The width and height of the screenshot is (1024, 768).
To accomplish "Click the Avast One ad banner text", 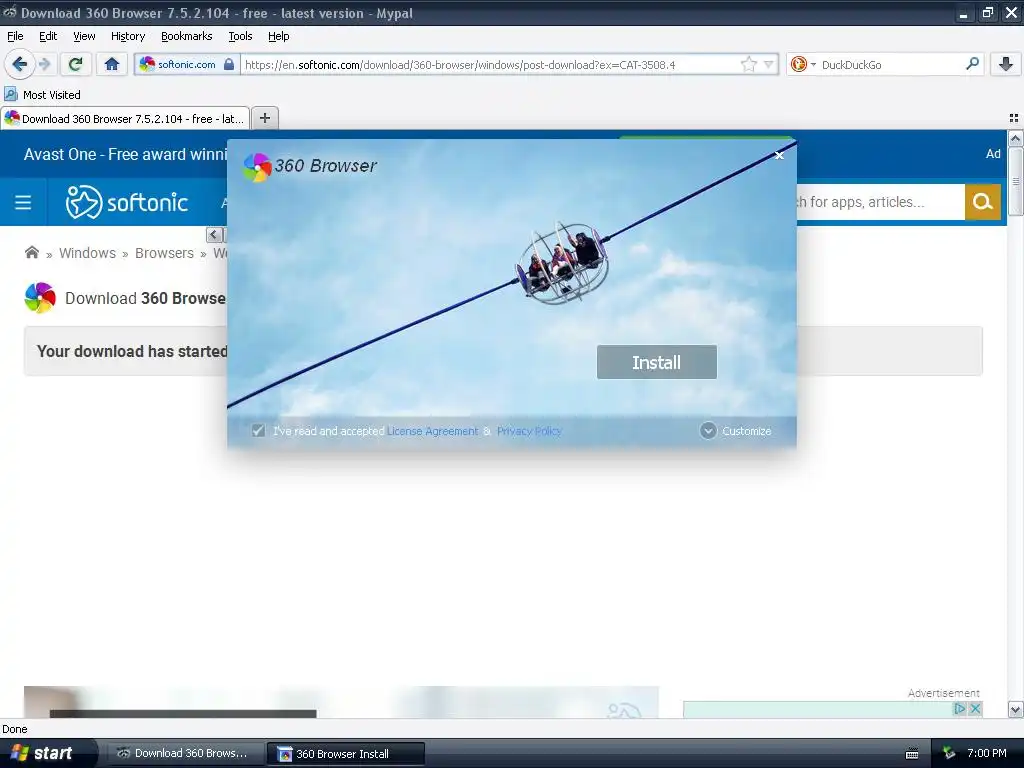I will 125,154.
